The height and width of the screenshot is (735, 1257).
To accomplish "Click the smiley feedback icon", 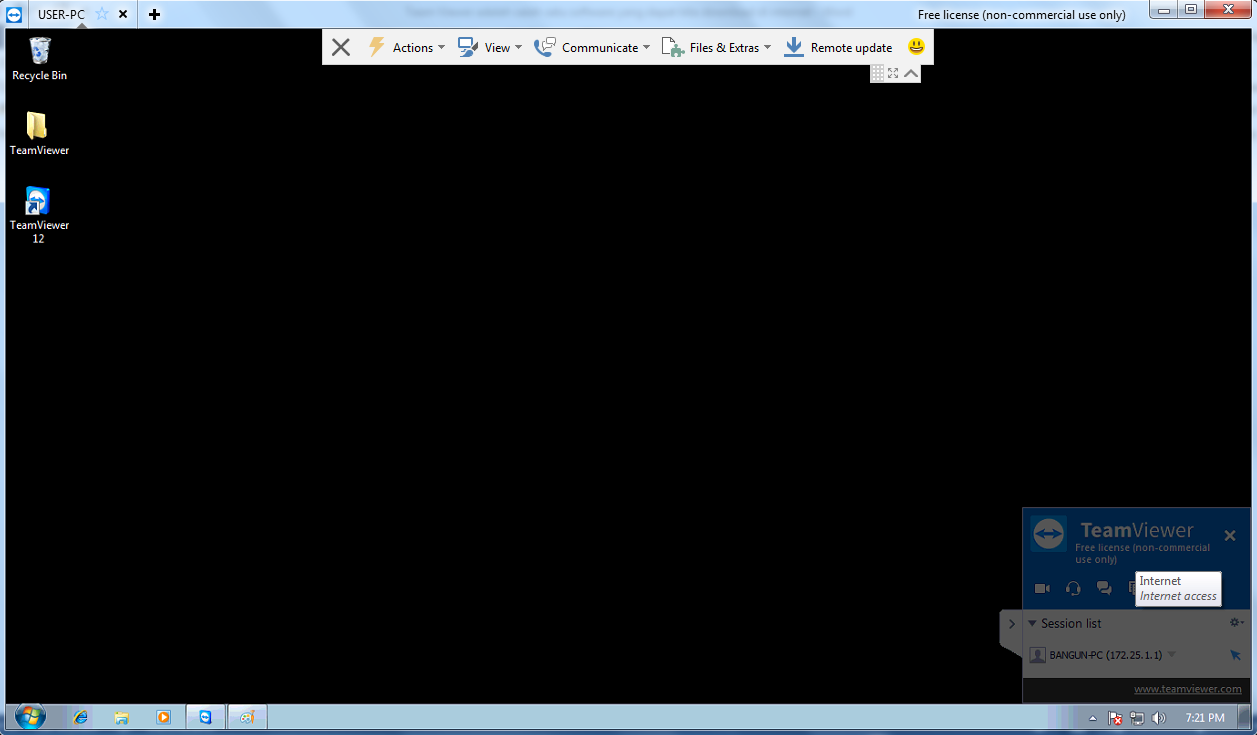I will [x=916, y=46].
